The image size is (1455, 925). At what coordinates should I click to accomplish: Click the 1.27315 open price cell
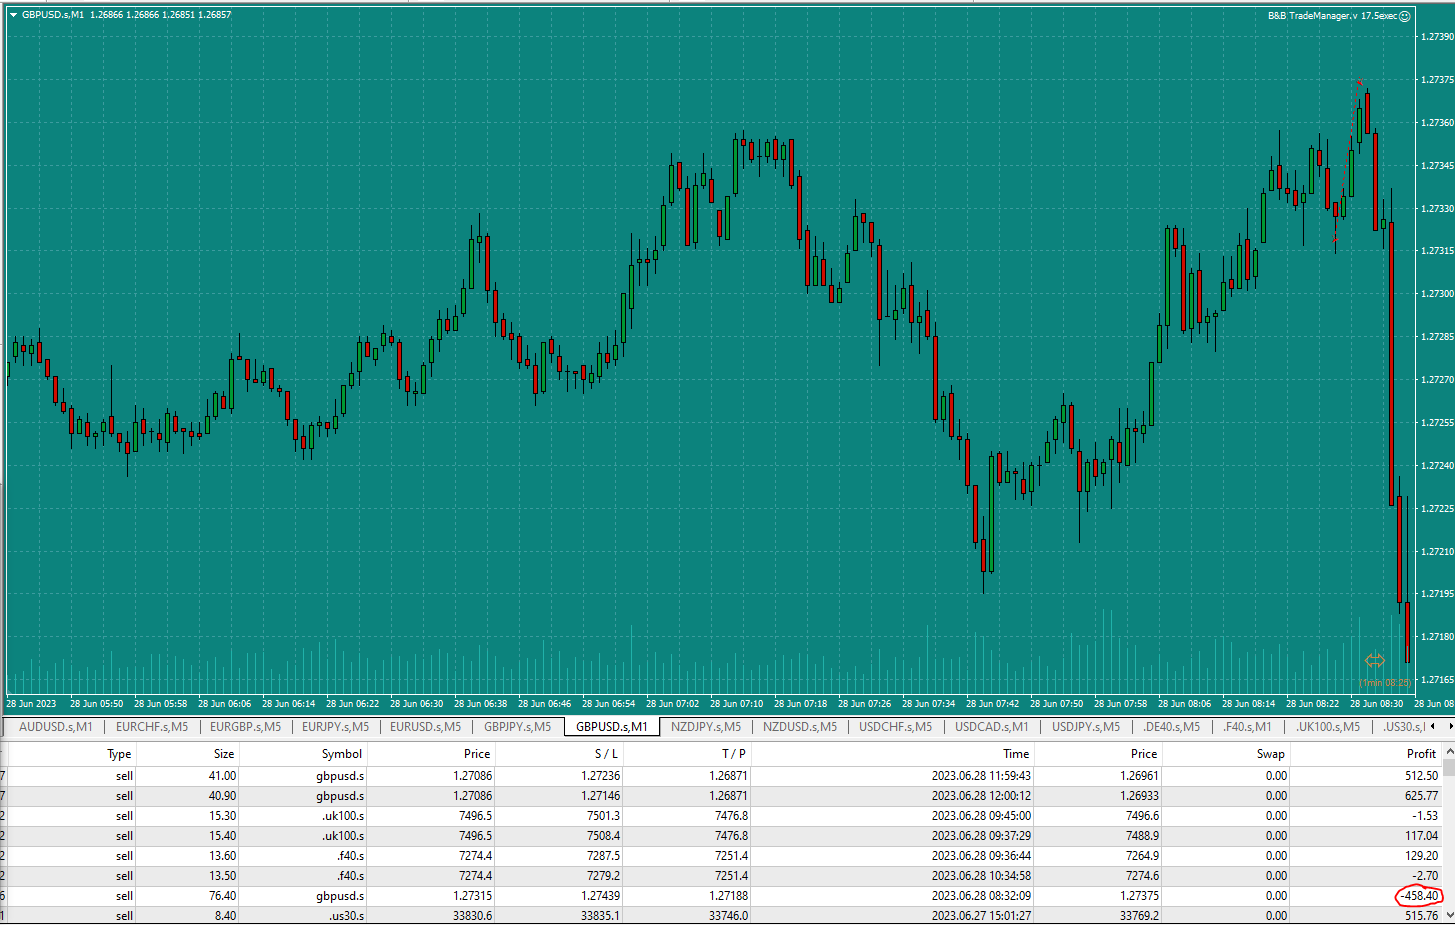[472, 896]
